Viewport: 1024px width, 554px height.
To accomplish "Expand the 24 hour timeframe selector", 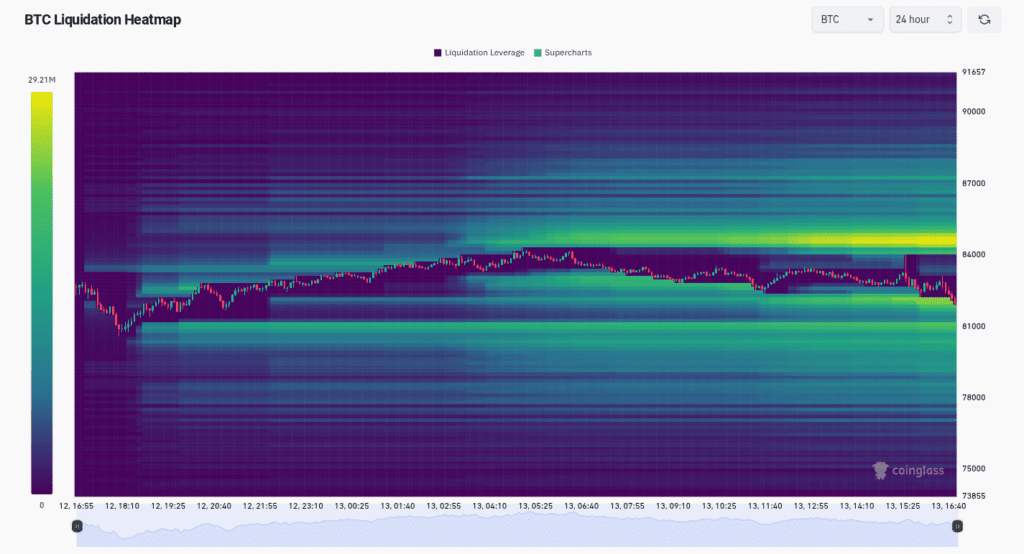I will click(x=924, y=20).
